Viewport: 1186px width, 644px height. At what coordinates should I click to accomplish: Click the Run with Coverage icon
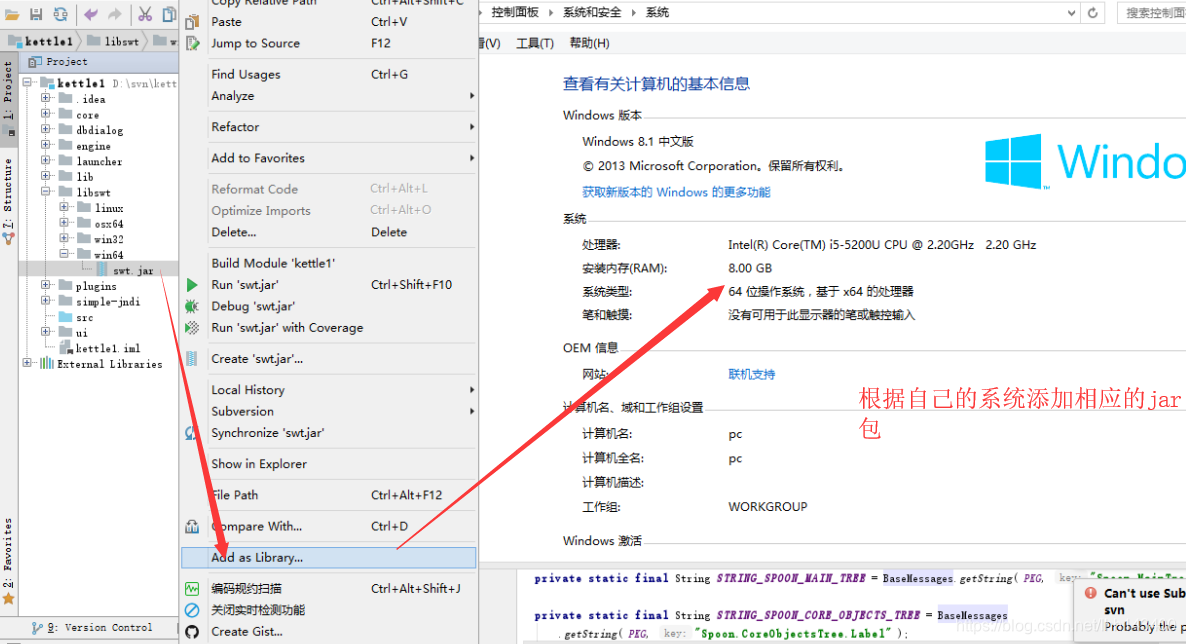point(192,328)
